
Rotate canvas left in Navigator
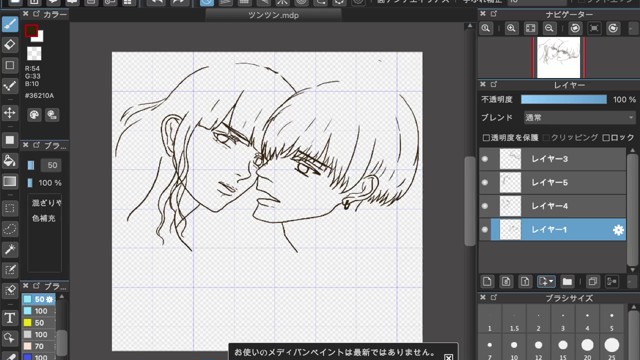coord(575,28)
